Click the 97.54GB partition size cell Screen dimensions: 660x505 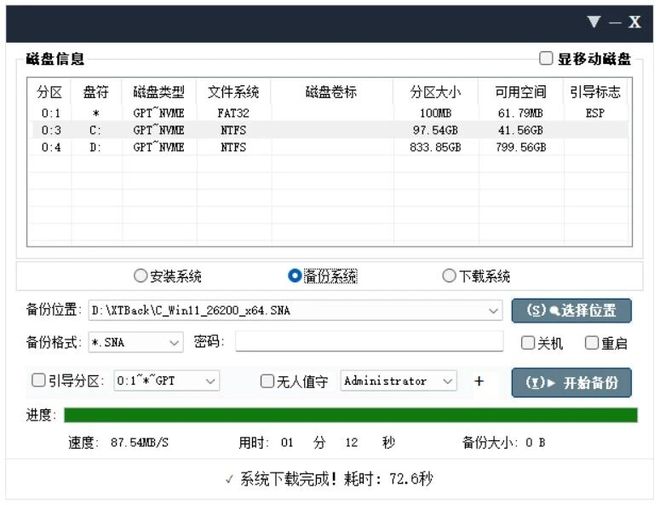pyautogui.click(x=436, y=130)
